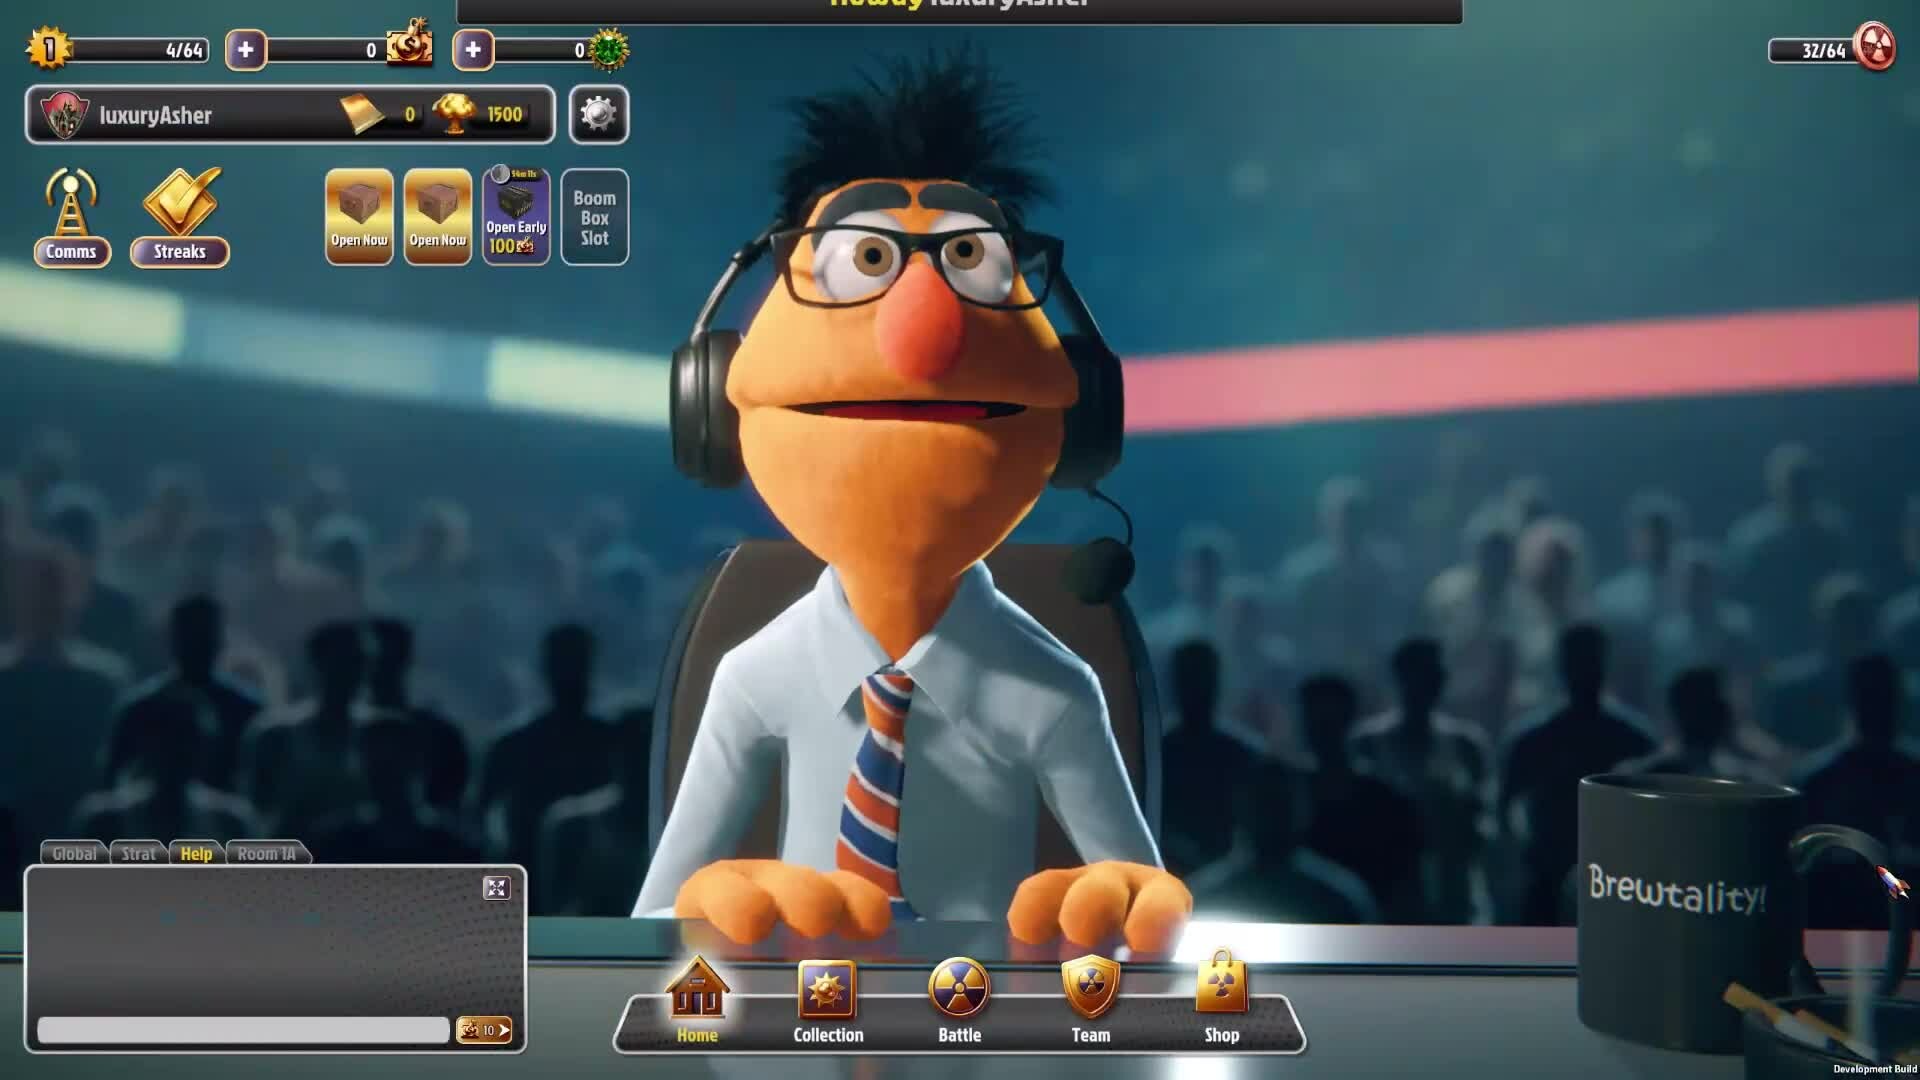Switch to the Global chat tab
The image size is (1920, 1080).
coord(74,853)
